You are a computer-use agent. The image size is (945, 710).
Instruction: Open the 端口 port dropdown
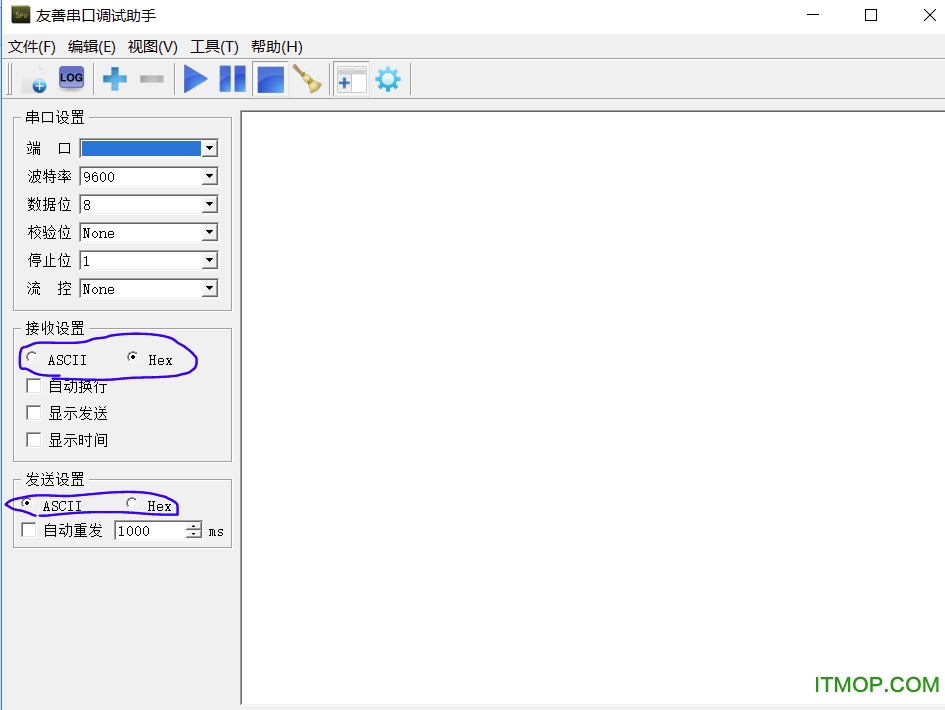(x=209, y=149)
